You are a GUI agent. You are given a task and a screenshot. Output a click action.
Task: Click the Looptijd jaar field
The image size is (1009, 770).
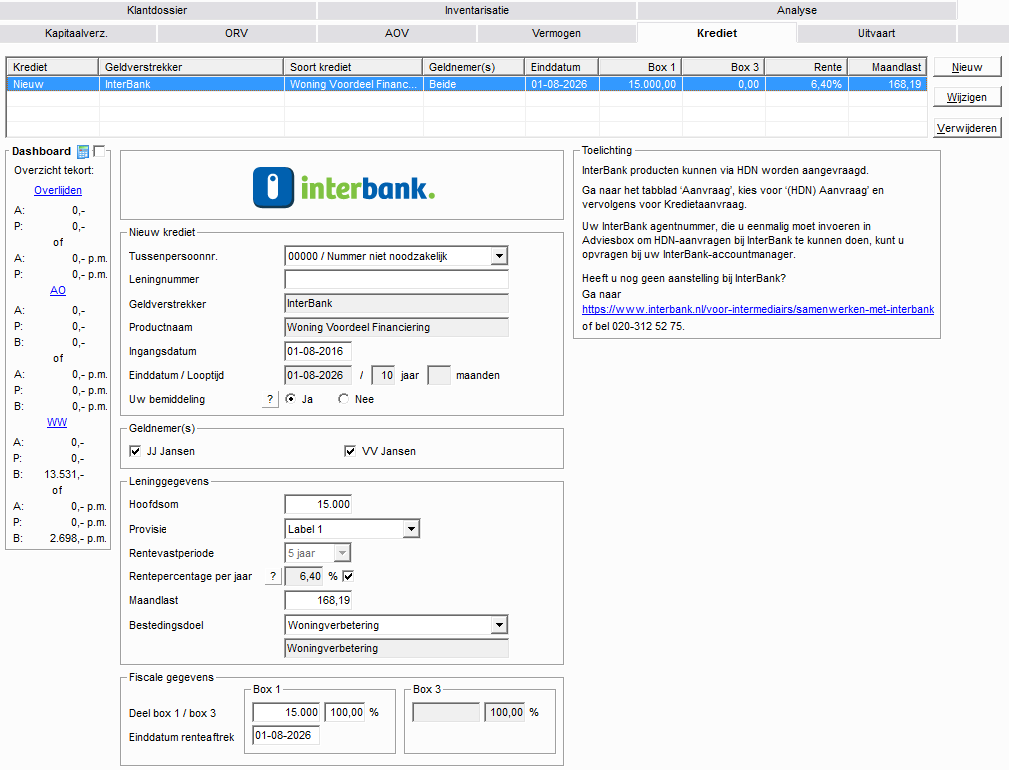pos(384,375)
